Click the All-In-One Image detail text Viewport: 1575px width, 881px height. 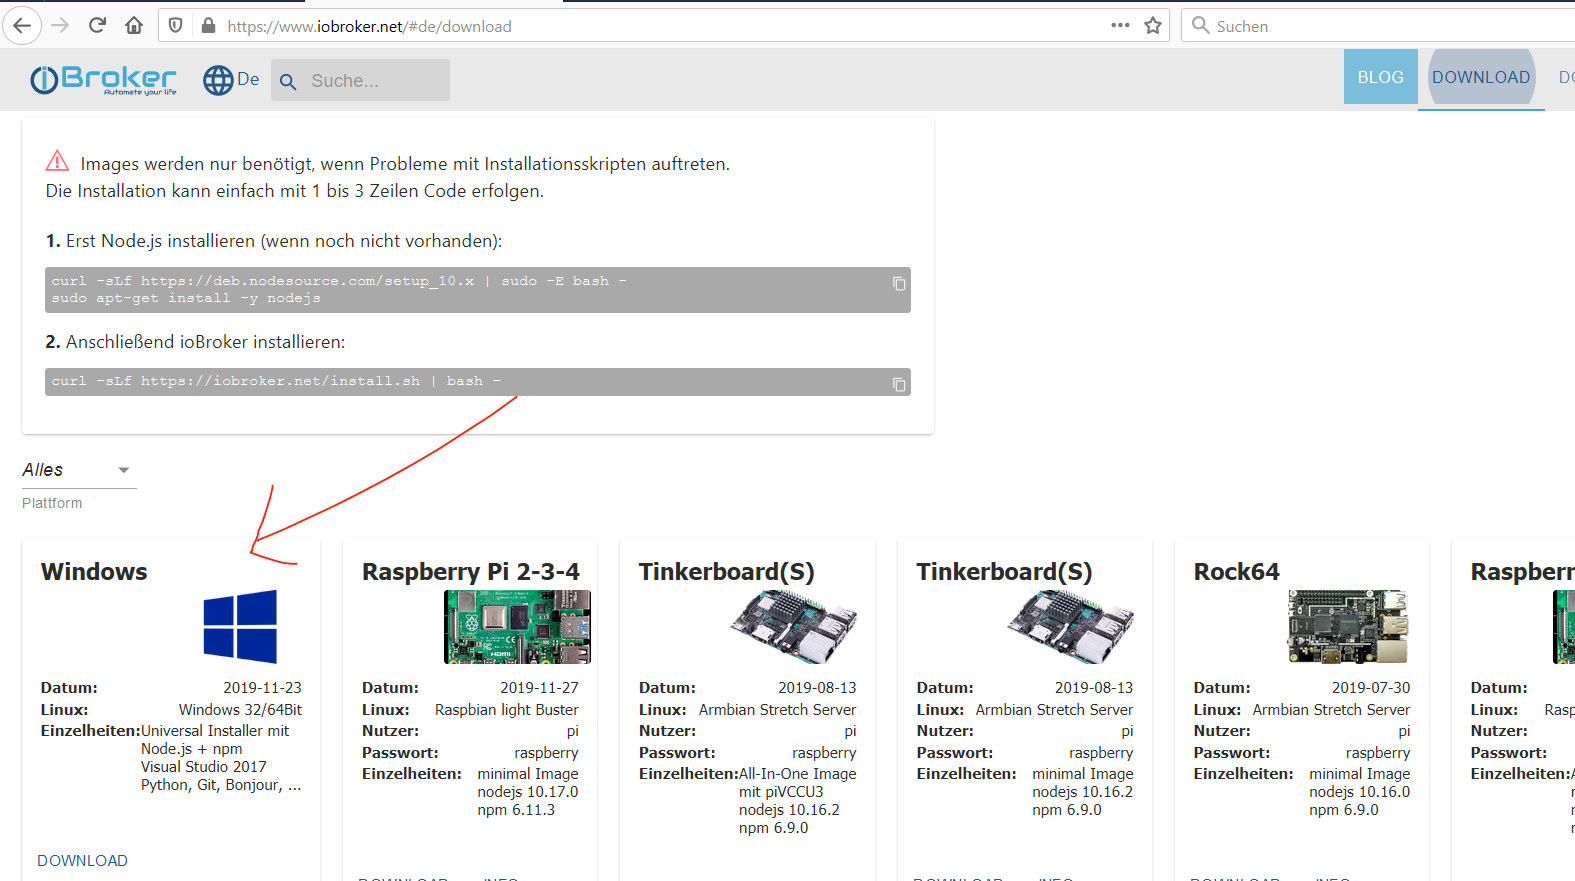pos(798,774)
